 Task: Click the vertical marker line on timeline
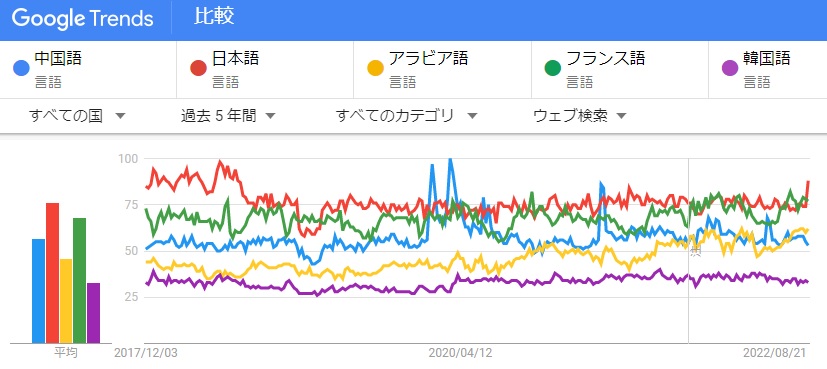tap(688, 250)
